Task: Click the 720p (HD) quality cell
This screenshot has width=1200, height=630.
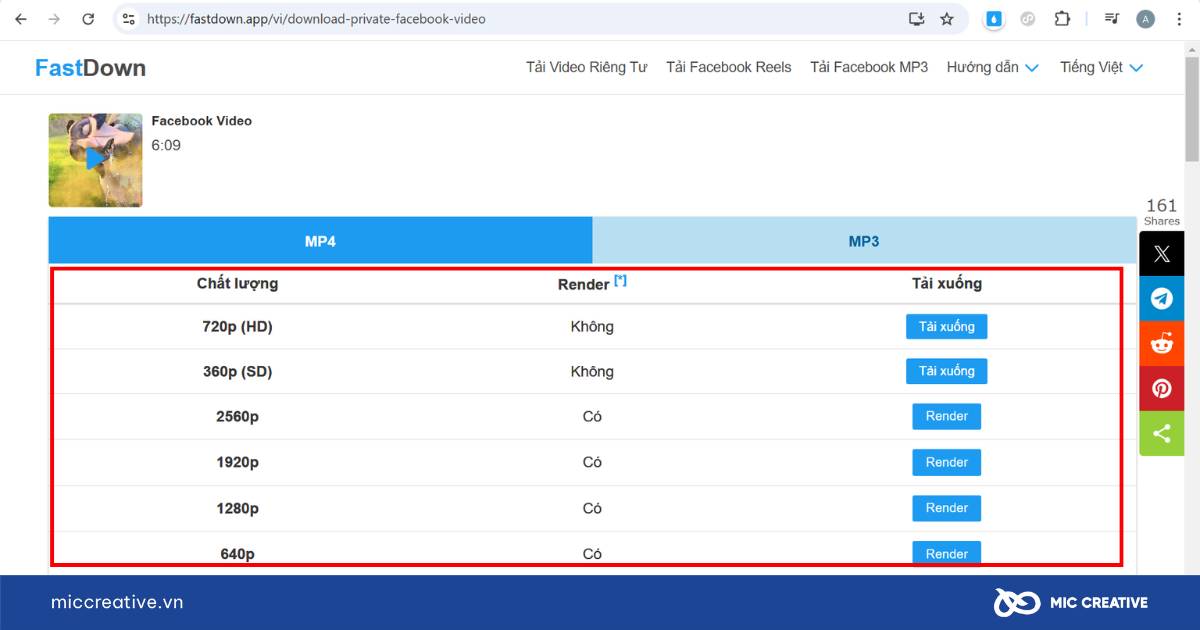Action: tap(238, 327)
